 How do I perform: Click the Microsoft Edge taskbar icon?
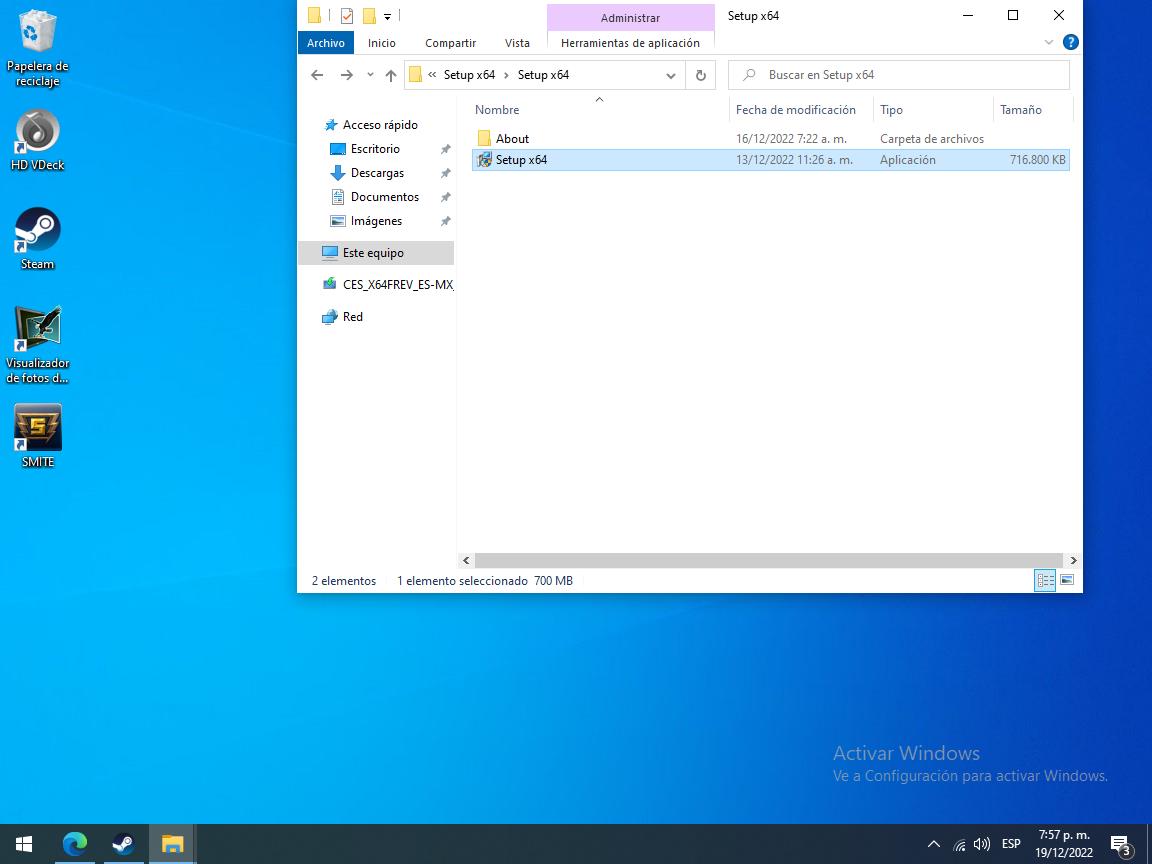[x=75, y=844]
